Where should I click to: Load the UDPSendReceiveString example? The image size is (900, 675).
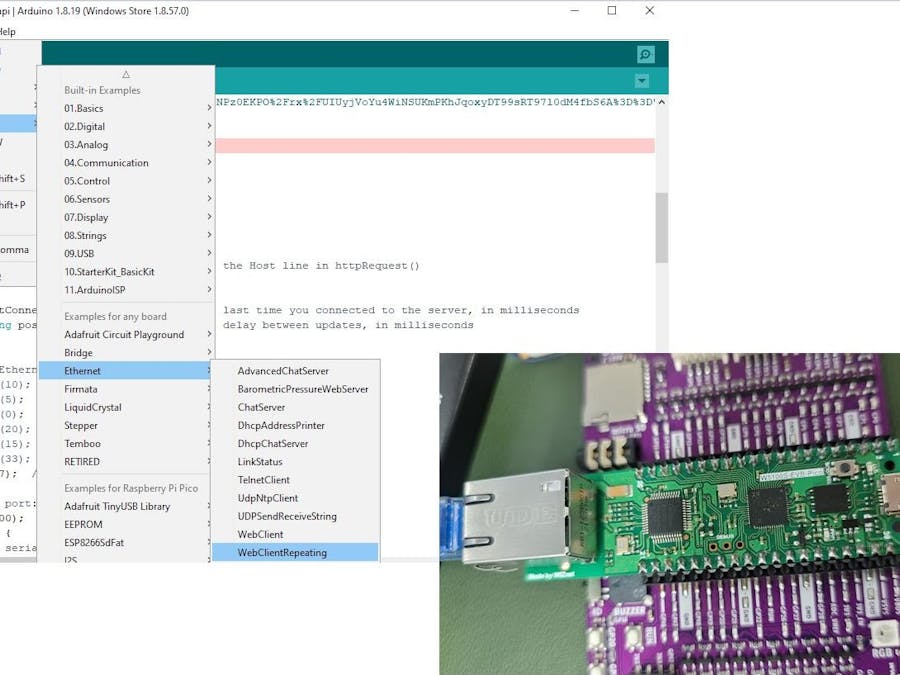click(x=296, y=516)
